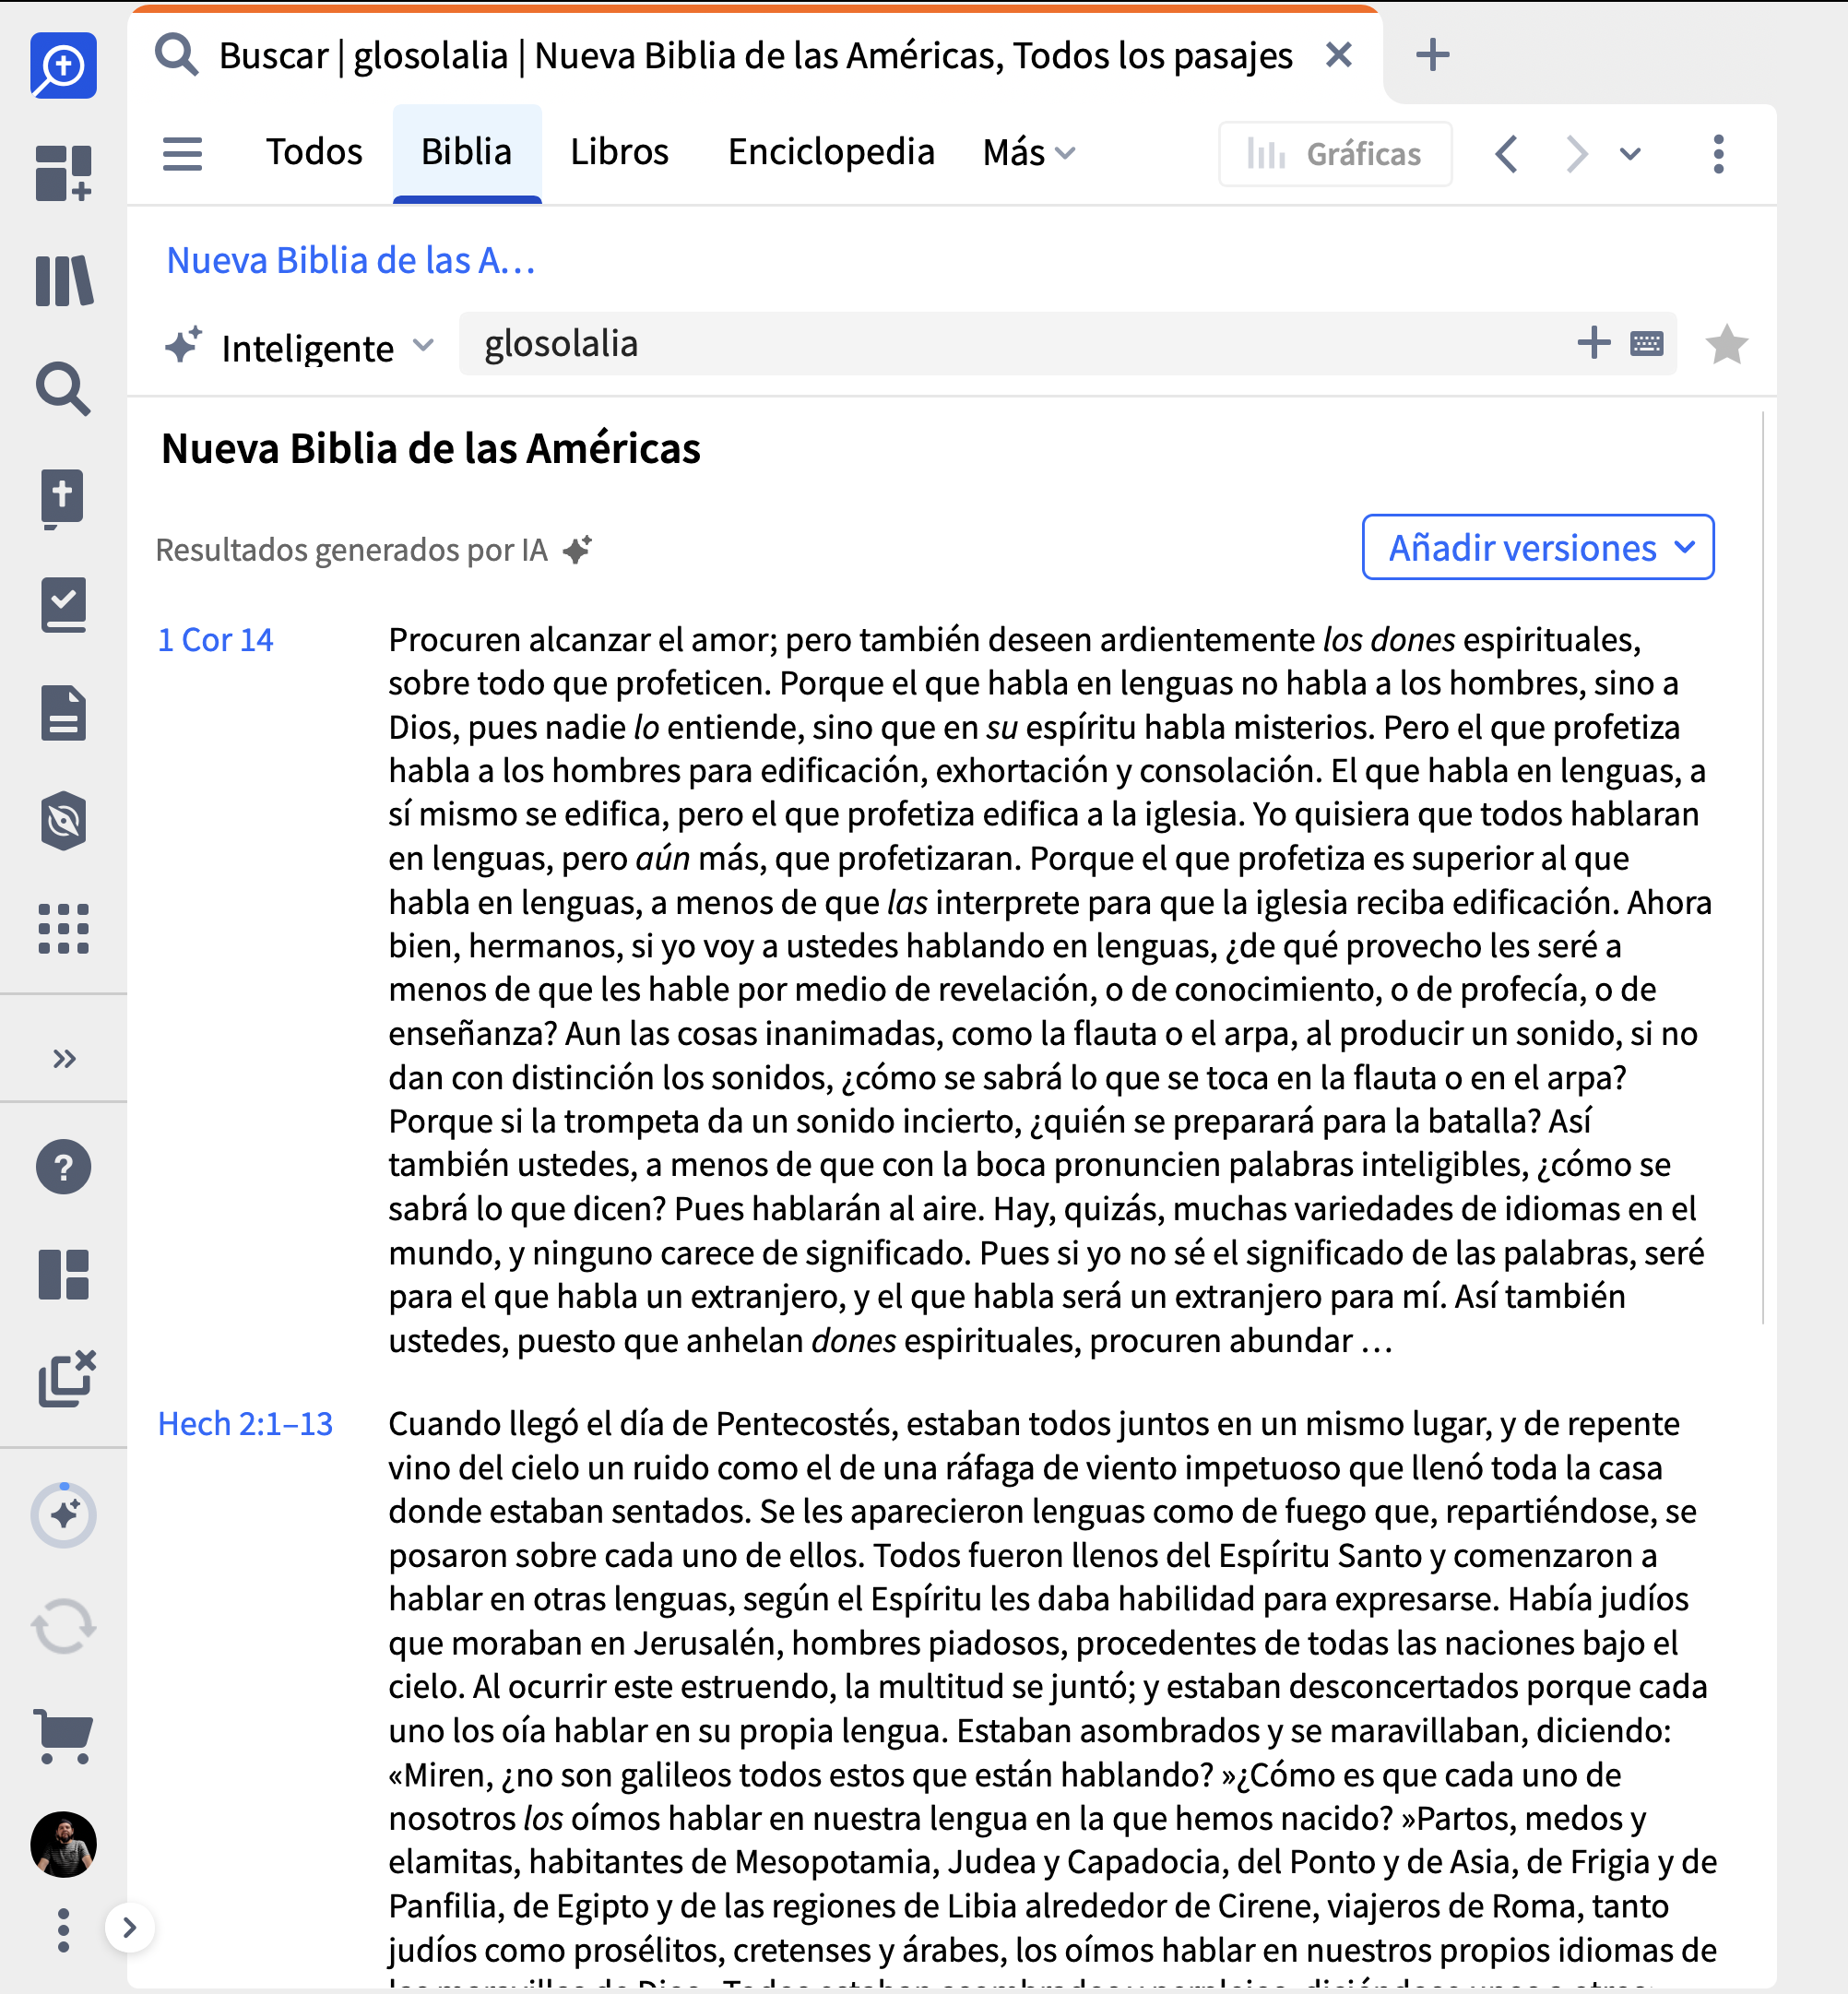Click the Gráficas button

pyautogui.click(x=1335, y=154)
